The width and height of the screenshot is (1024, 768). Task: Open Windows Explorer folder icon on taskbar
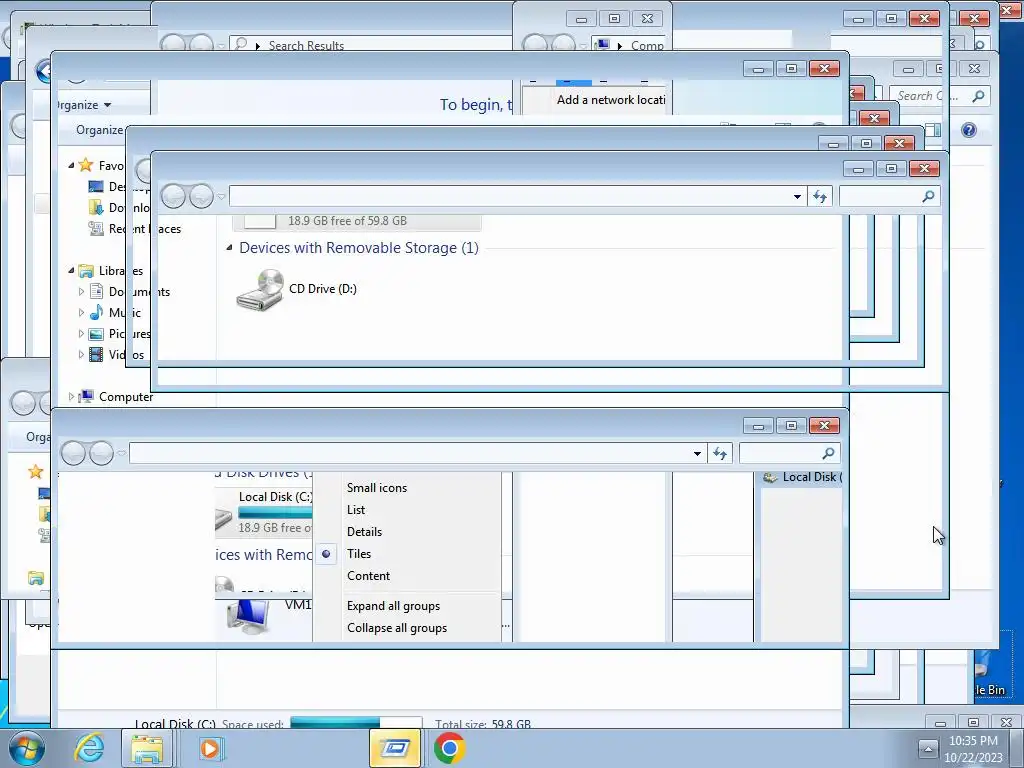pos(148,748)
